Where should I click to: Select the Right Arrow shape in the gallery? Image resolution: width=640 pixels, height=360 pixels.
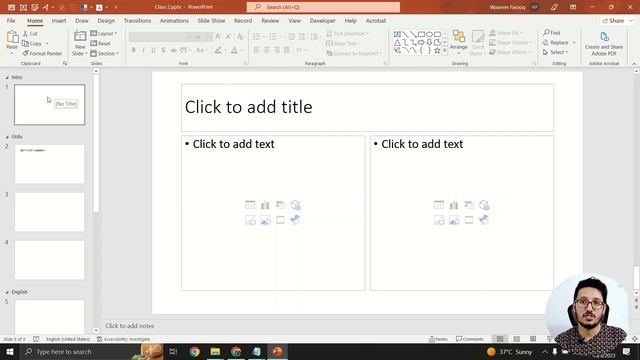[x=421, y=42]
